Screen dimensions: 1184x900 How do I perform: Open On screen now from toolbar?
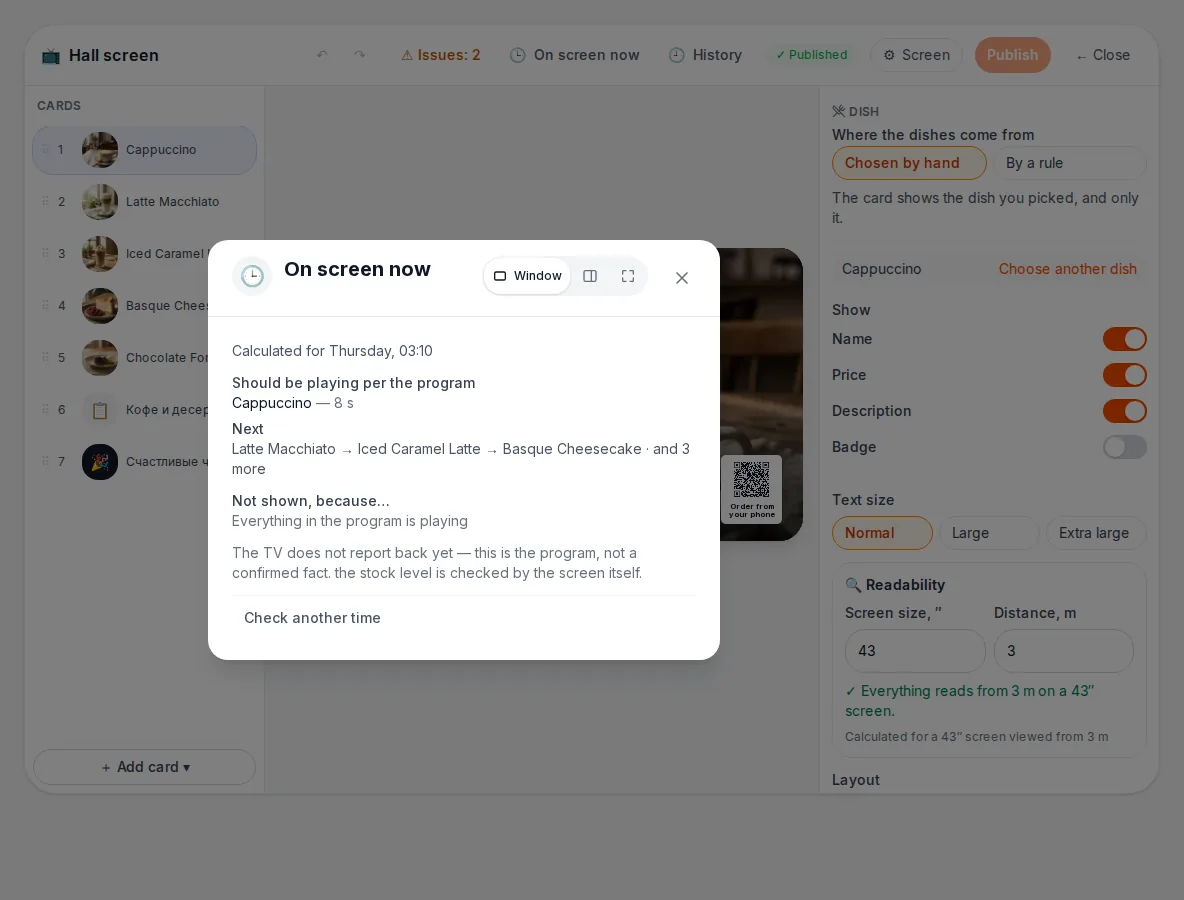tap(575, 55)
